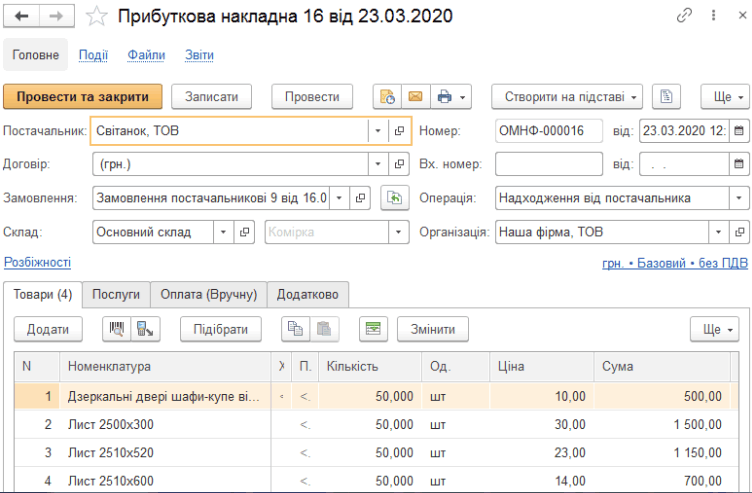The width and height of the screenshot is (752, 493).
Task: Go forward with the right arrow button
Action: pos(57,16)
